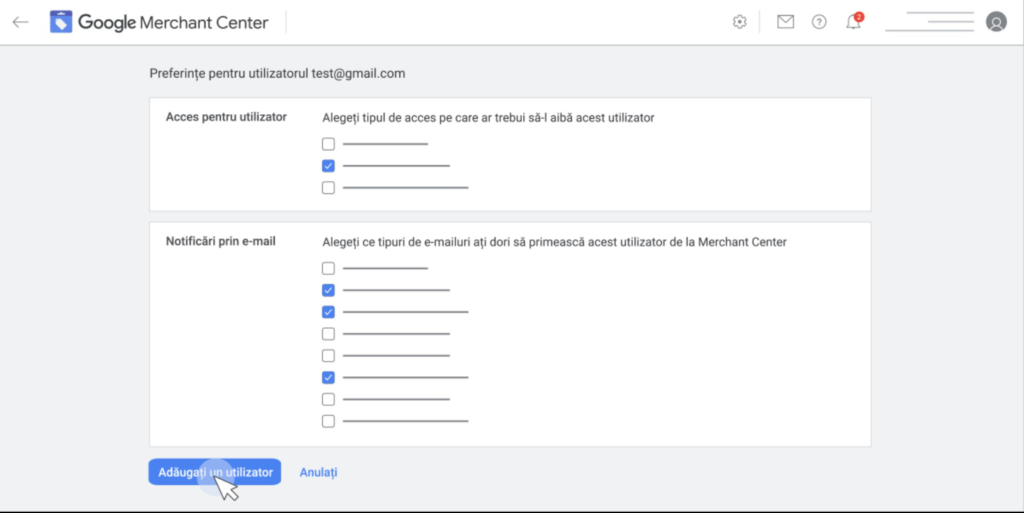The width and height of the screenshot is (1024, 513).
Task: Check the third user access checkbox
Action: tap(328, 187)
